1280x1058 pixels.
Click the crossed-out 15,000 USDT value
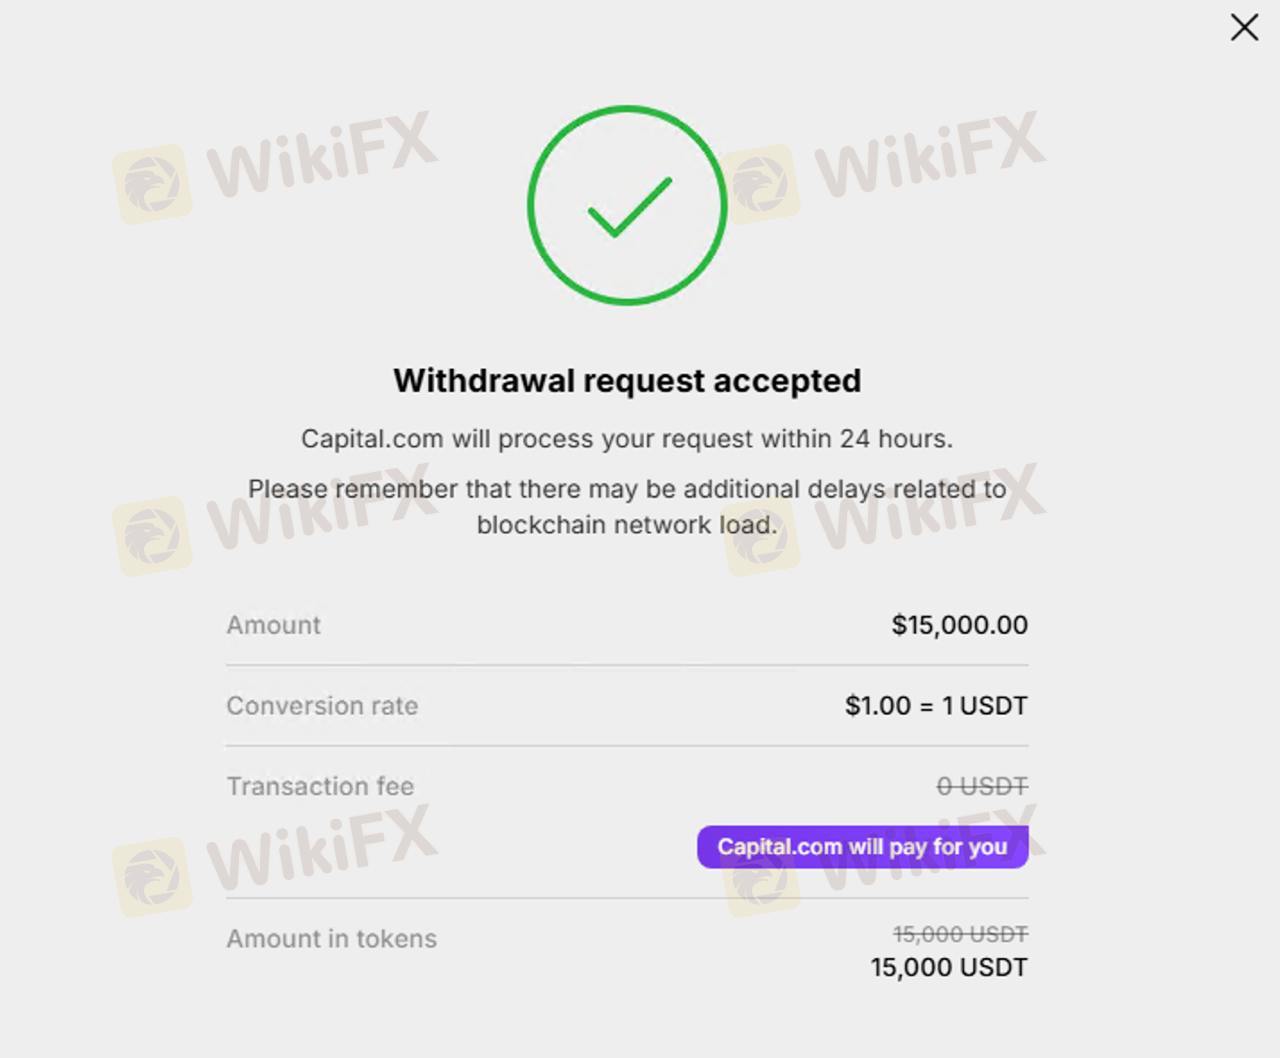pyautogui.click(x=960, y=934)
